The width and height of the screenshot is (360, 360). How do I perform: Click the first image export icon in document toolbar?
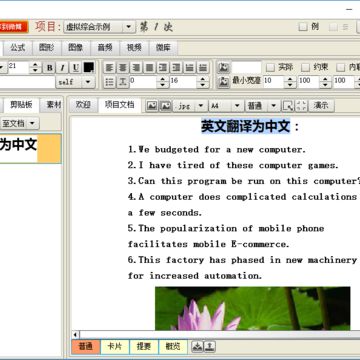tap(152, 106)
